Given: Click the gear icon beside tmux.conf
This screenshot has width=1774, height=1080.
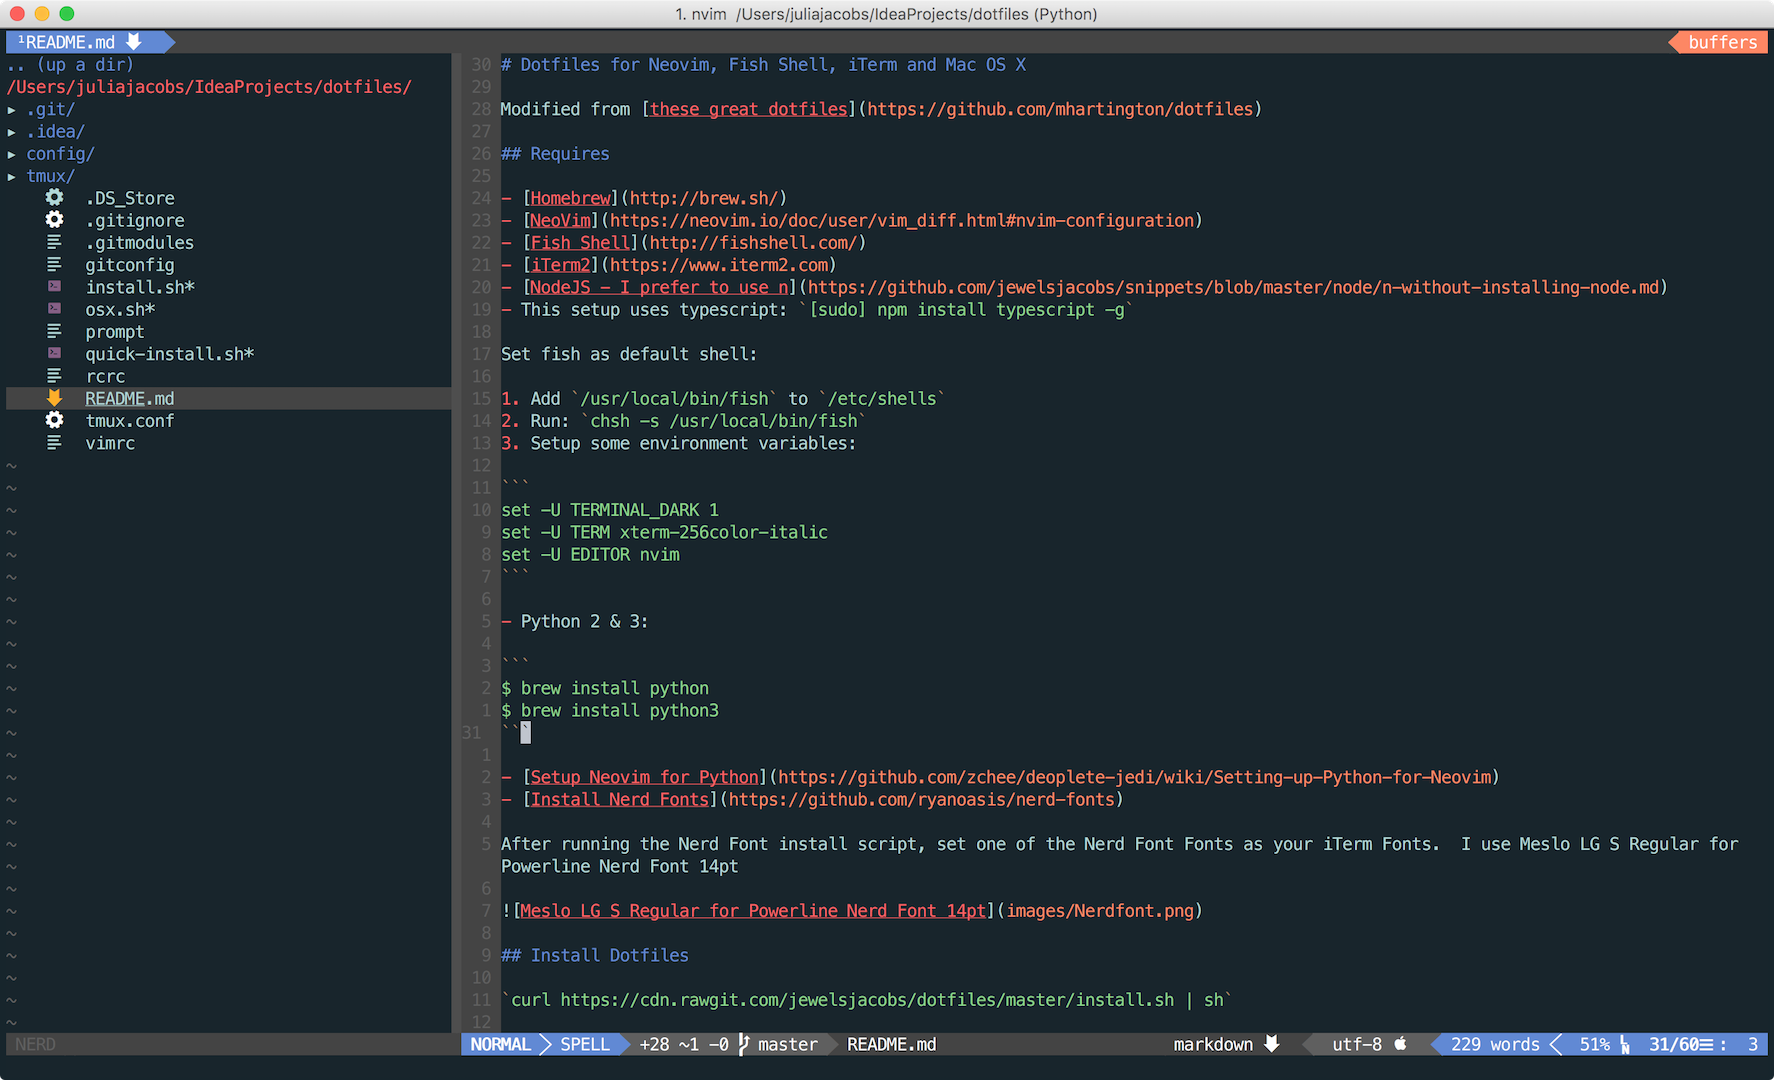Looking at the screenshot, I should (x=54, y=420).
